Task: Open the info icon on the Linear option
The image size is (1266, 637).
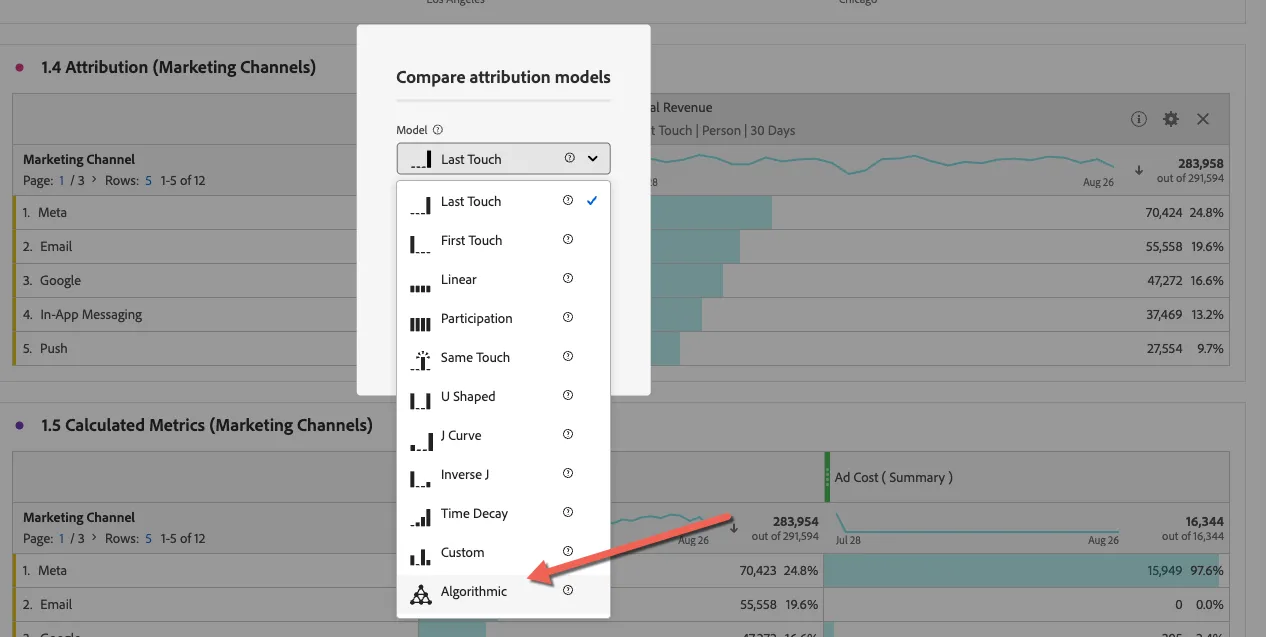Action: (x=568, y=279)
